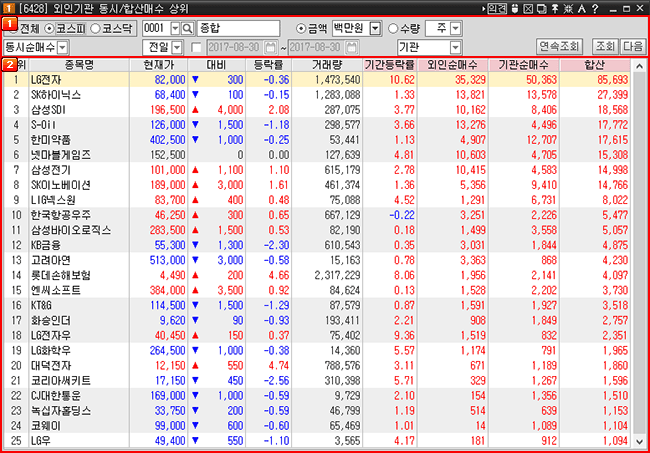
Task: Click the scrollbar down arrow of the table
Action: coord(639,441)
